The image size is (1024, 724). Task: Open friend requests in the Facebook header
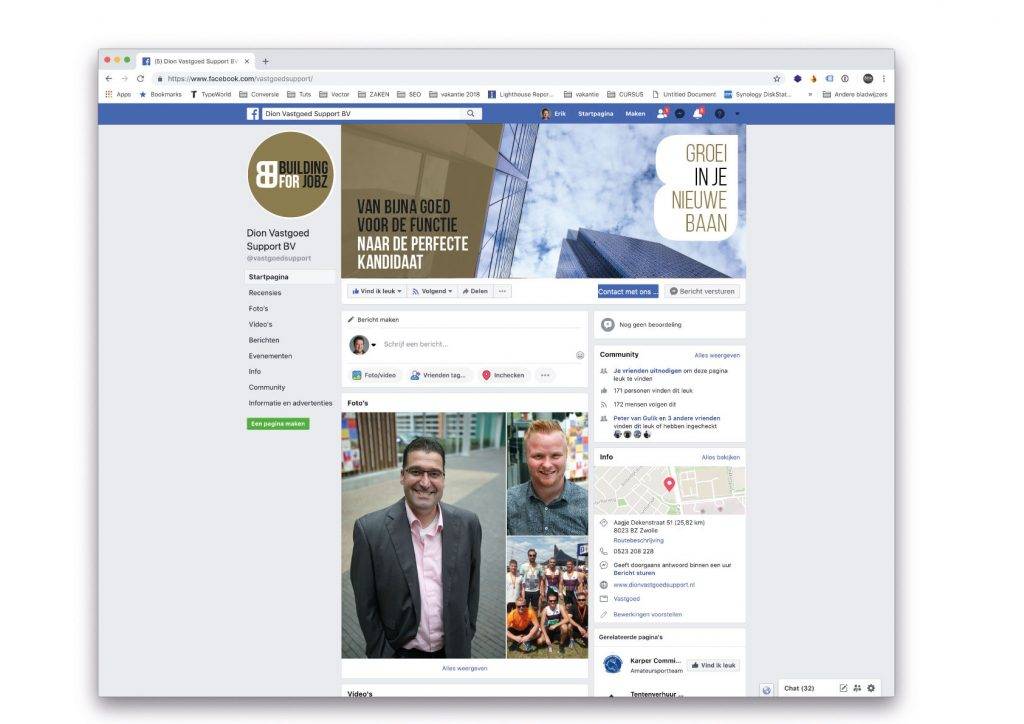point(662,113)
